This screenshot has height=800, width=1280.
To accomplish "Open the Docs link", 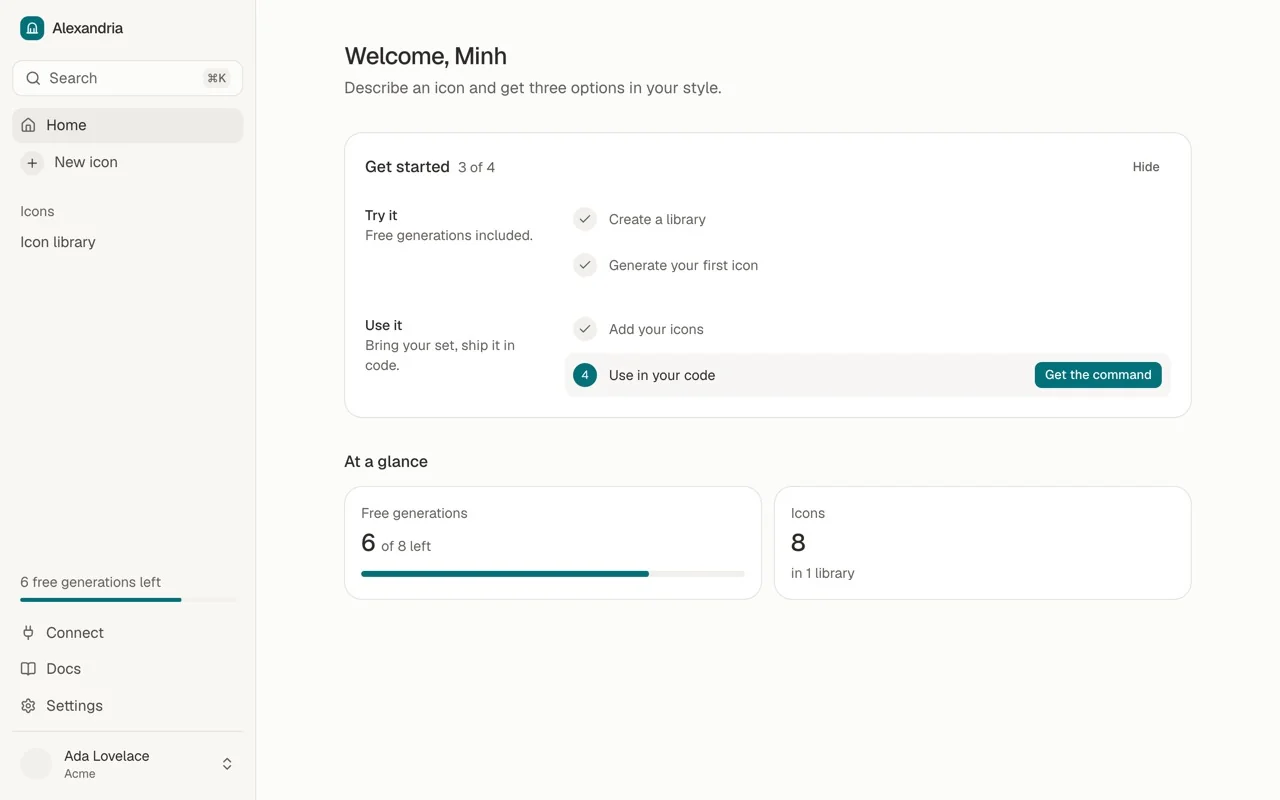I will (128, 669).
